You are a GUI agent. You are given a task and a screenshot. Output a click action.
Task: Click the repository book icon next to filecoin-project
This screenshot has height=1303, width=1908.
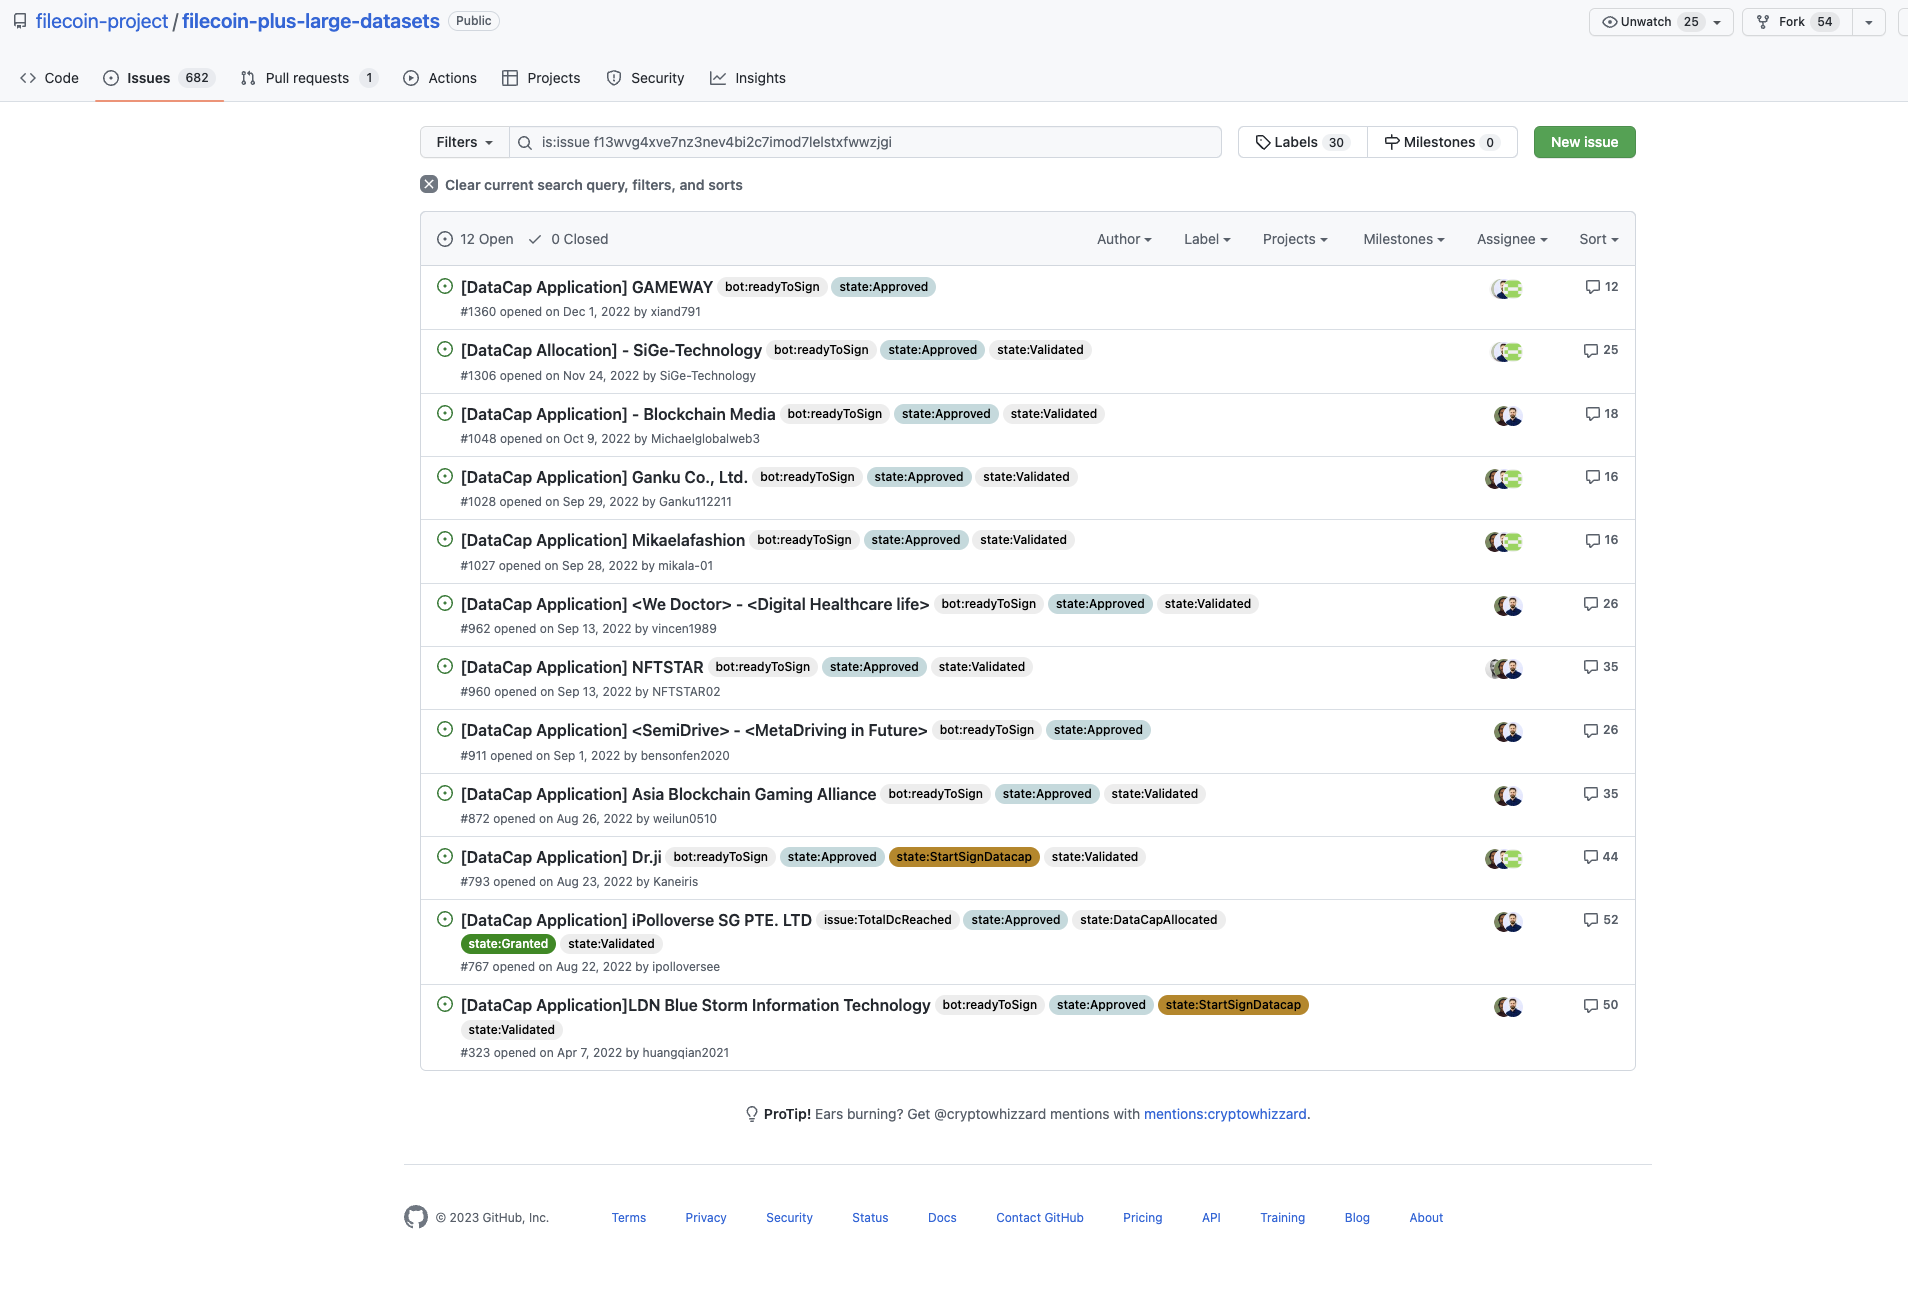pos(20,20)
